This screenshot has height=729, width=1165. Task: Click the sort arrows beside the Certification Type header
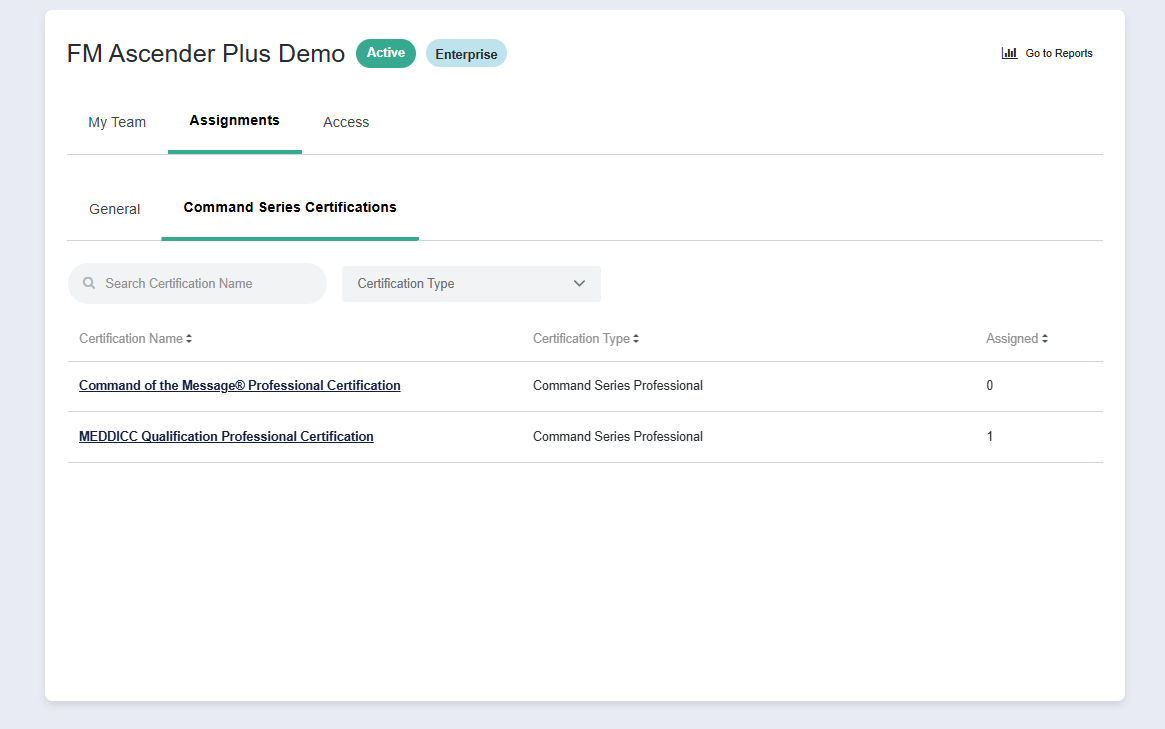click(636, 339)
